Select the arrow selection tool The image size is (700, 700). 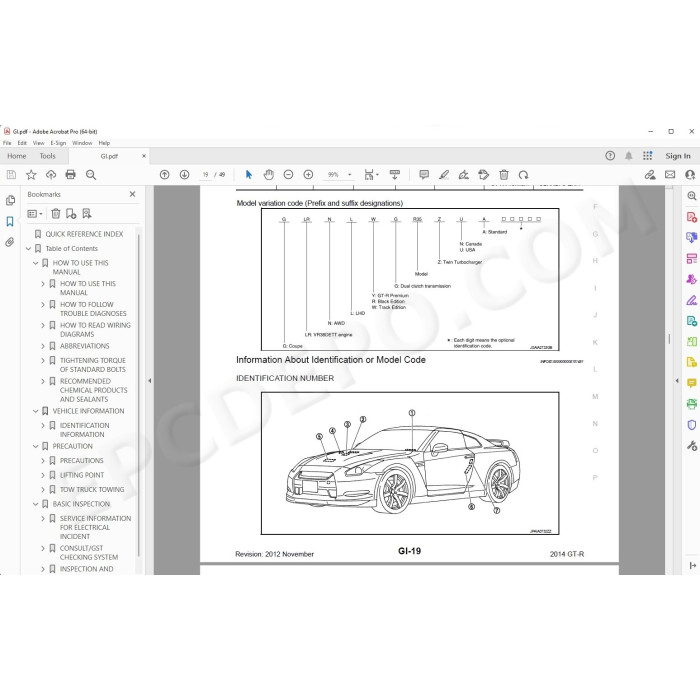coord(249,175)
